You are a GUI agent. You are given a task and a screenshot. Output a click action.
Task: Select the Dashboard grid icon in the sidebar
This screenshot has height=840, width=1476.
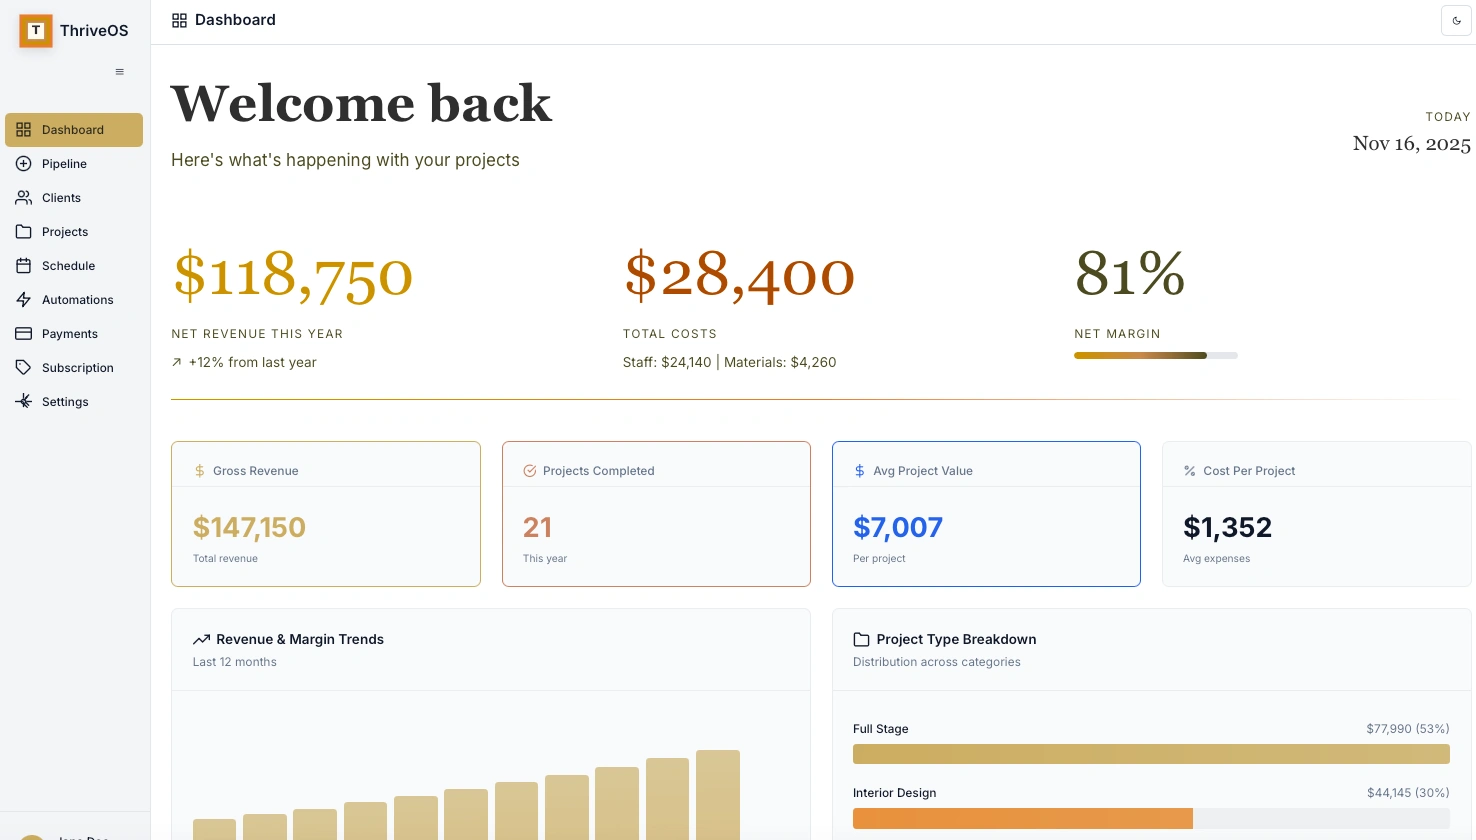click(x=24, y=130)
